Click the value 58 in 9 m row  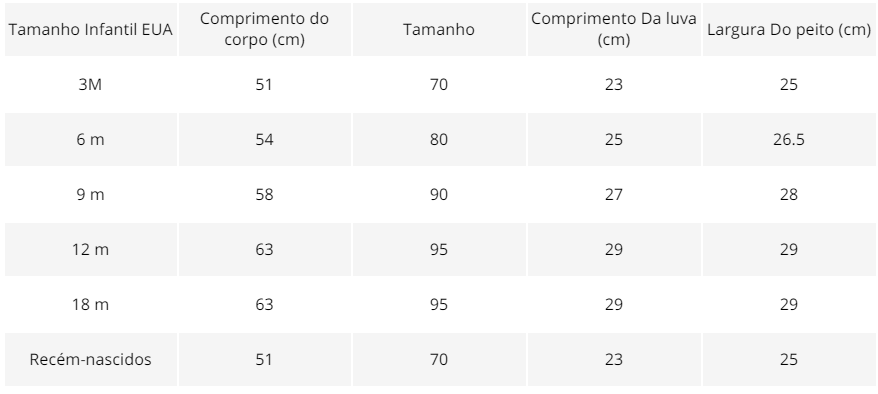pos(264,194)
